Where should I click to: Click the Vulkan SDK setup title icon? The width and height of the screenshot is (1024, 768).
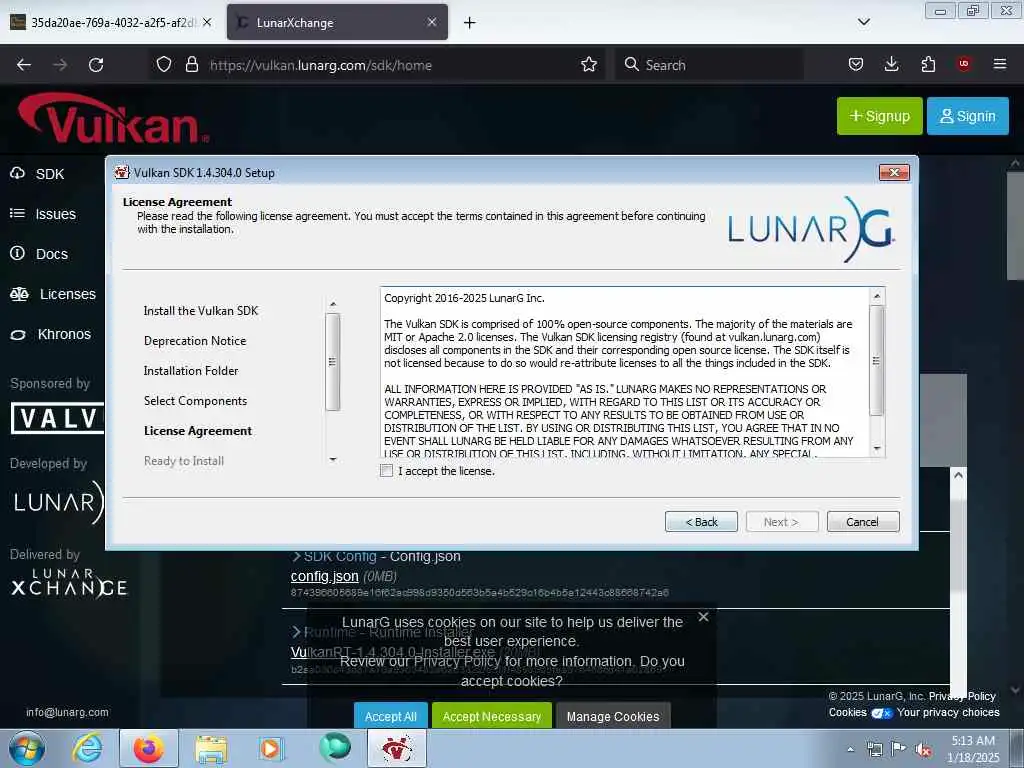121,172
